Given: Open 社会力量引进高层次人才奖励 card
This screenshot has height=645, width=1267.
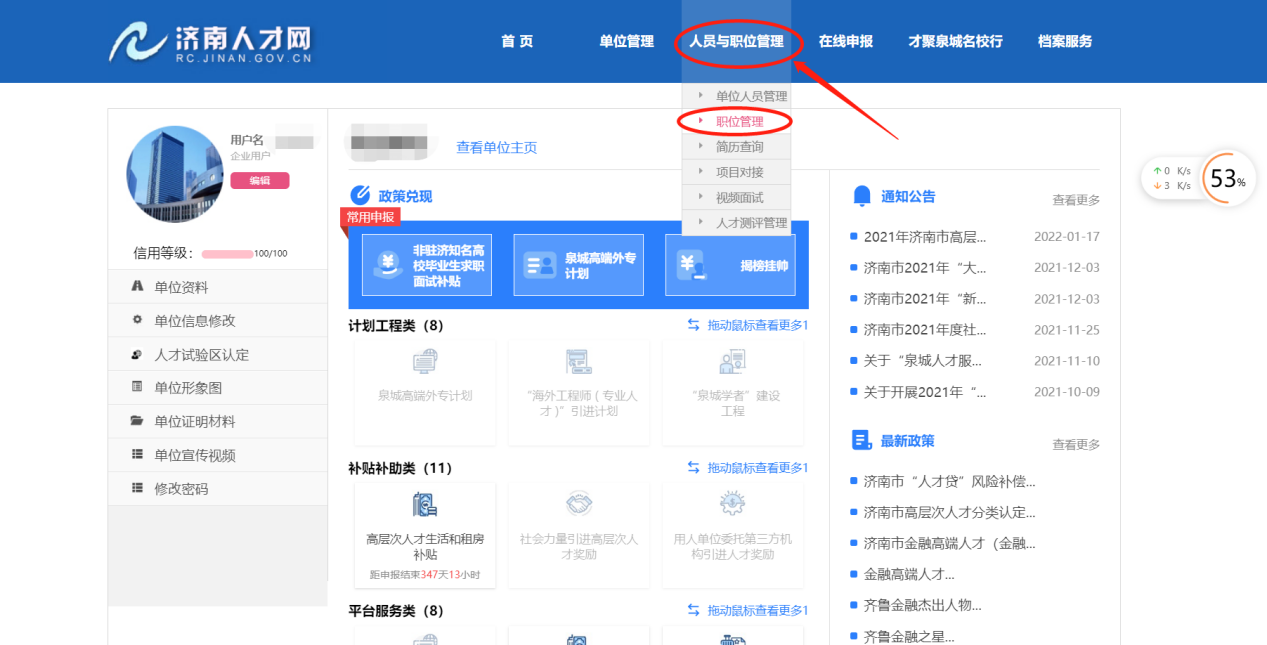Looking at the screenshot, I should tap(579, 536).
